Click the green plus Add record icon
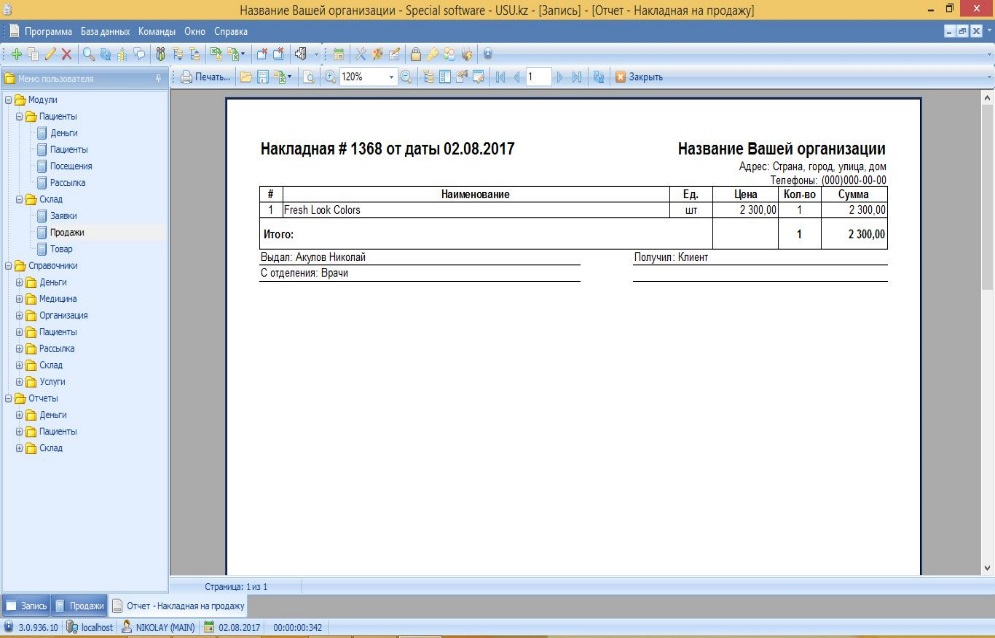995x638 pixels. (x=16, y=54)
